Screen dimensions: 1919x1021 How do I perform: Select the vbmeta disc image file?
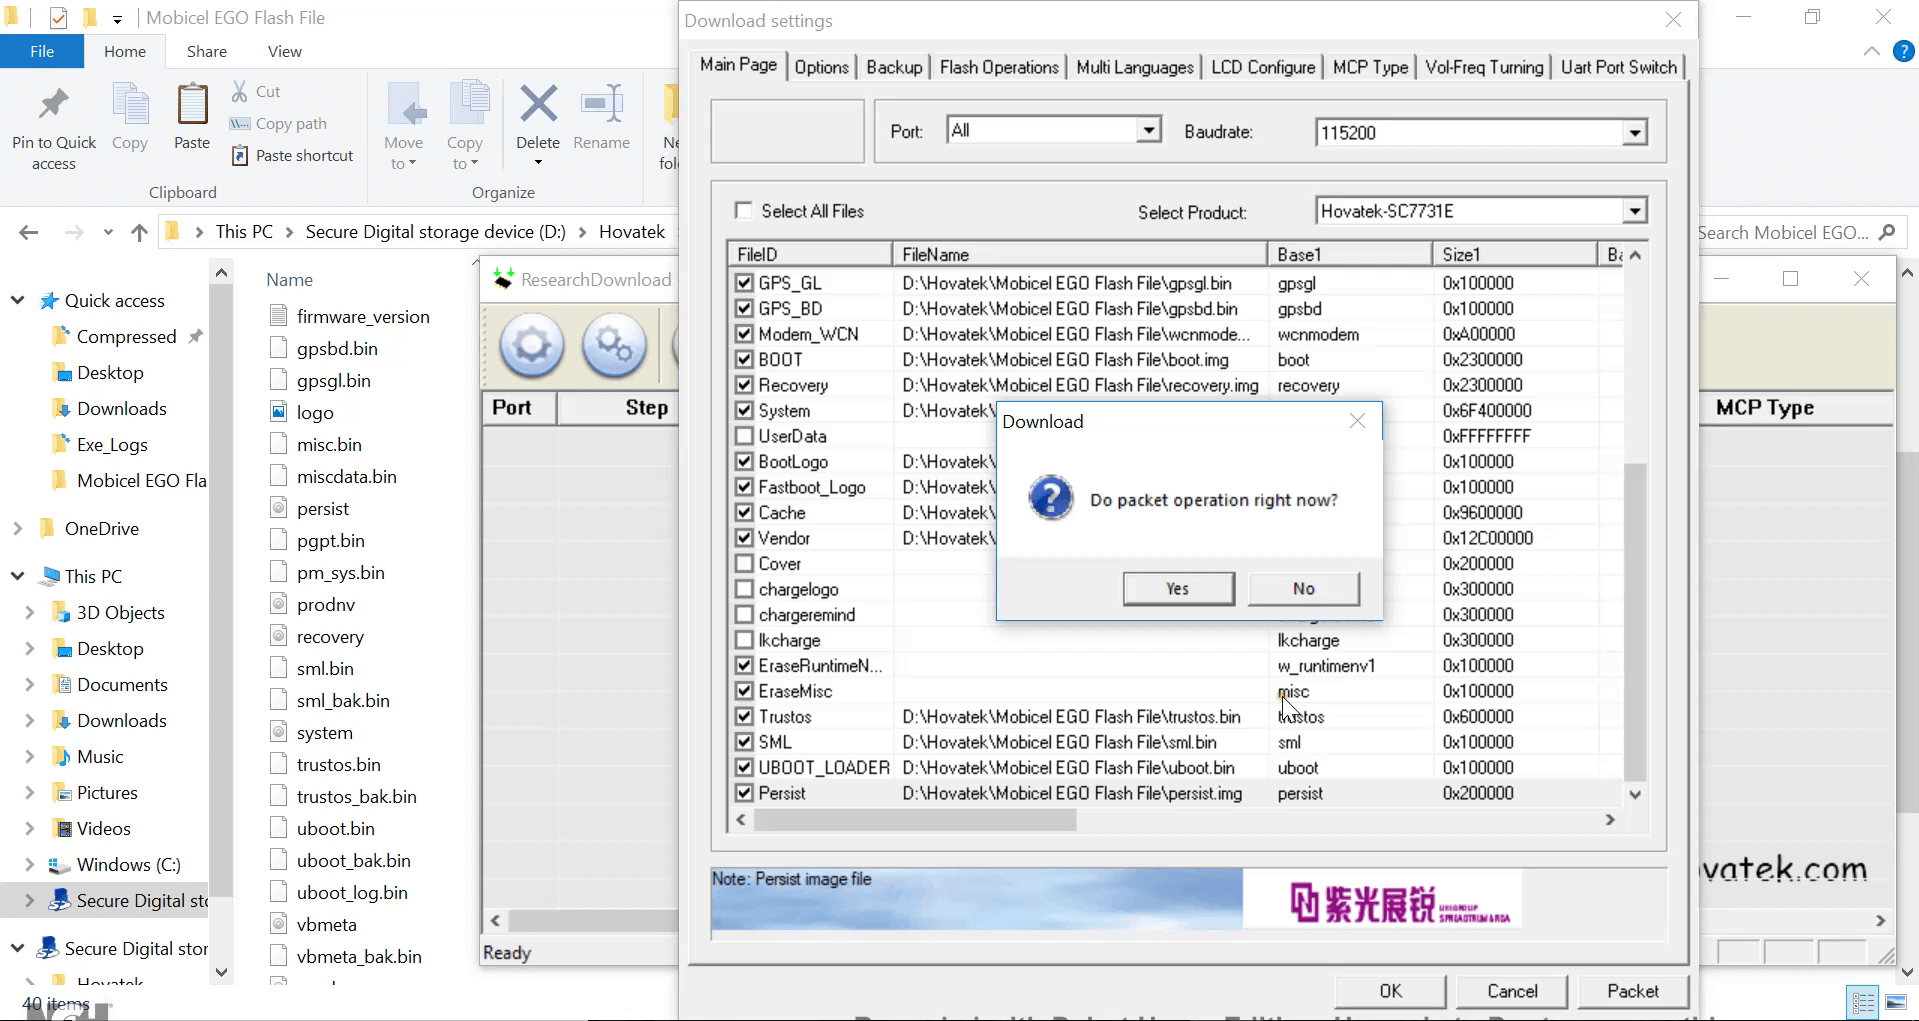pyautogui.click(x=326, y=925)
